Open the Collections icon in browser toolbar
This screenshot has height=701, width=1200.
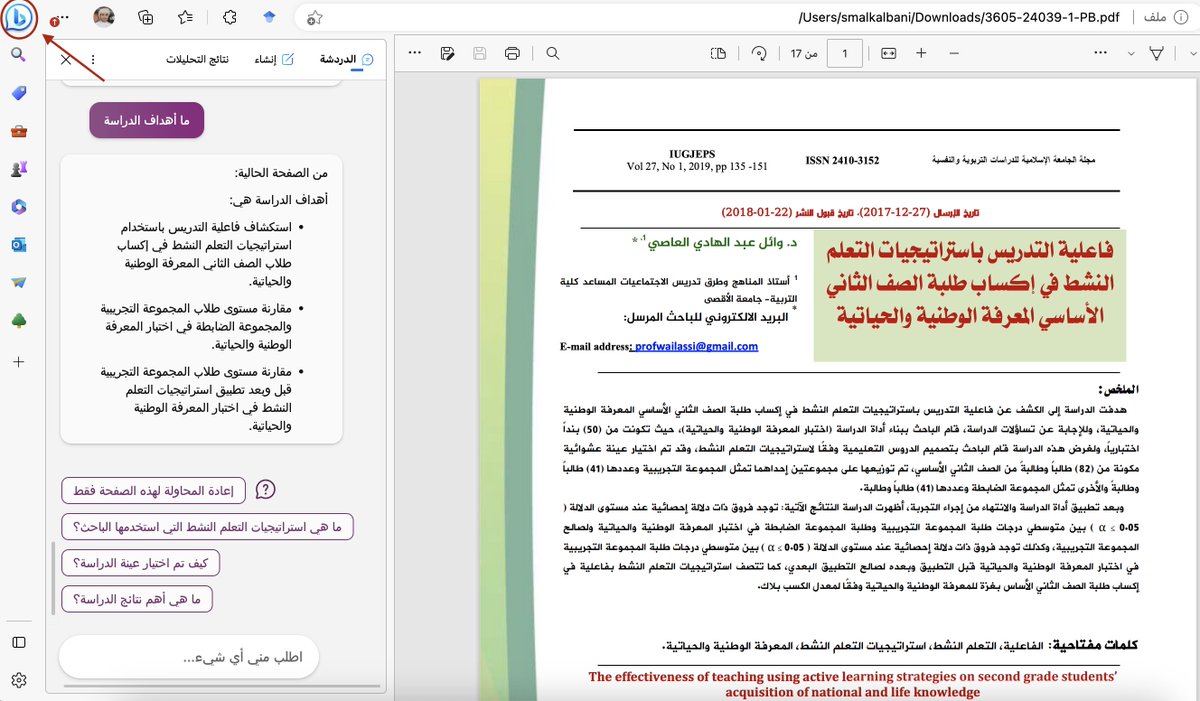pos(145,17)
